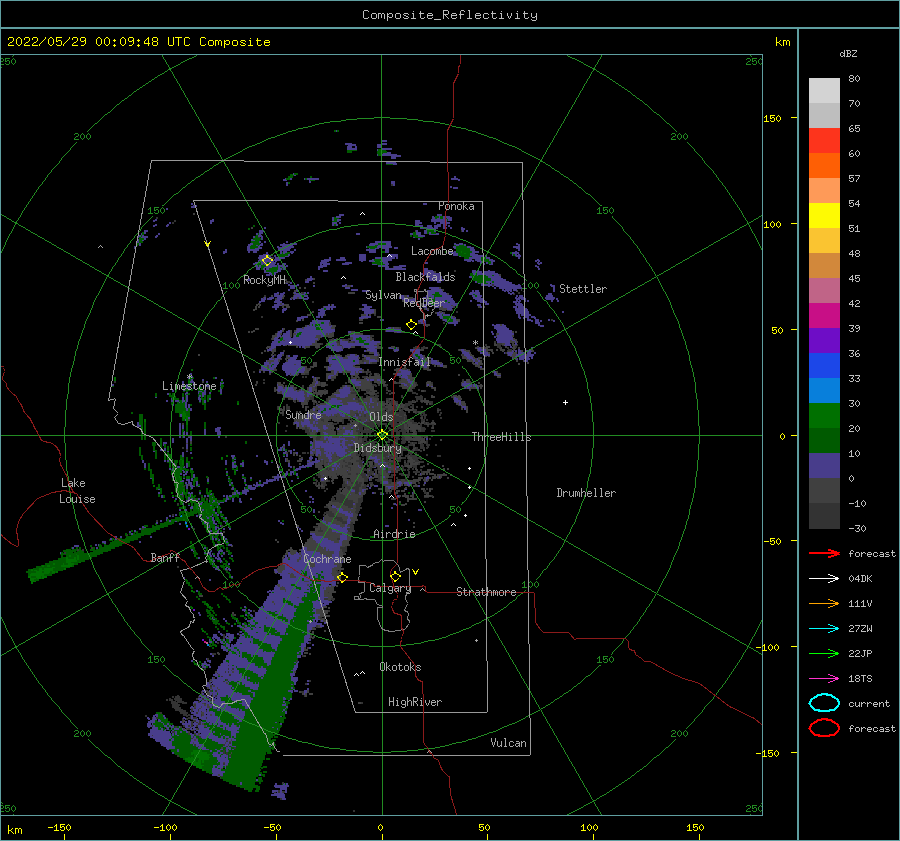
Task: Select the Cochrane label
Action: [x=327, y=559]
